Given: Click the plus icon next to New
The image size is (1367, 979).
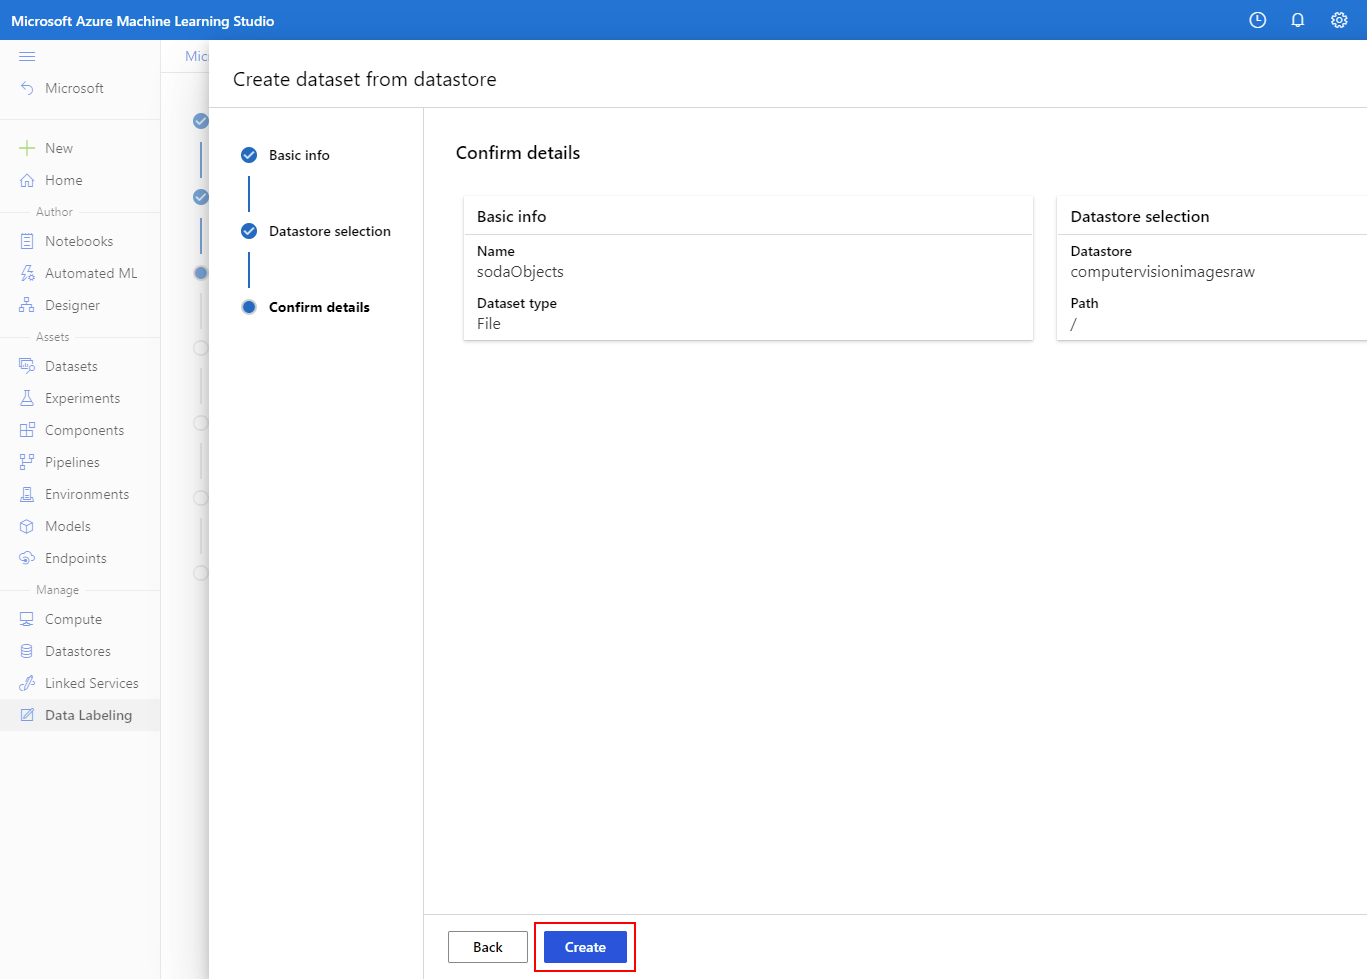Looking at the screenshot, I should click(x=27, y=148).
